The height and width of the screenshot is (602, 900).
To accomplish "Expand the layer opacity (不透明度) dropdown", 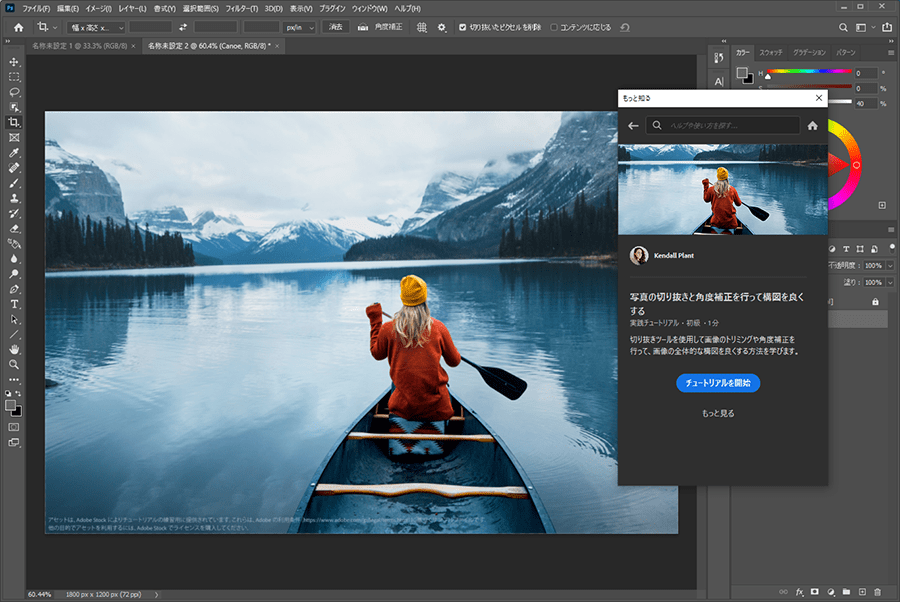I will click(x=890, y=265).
